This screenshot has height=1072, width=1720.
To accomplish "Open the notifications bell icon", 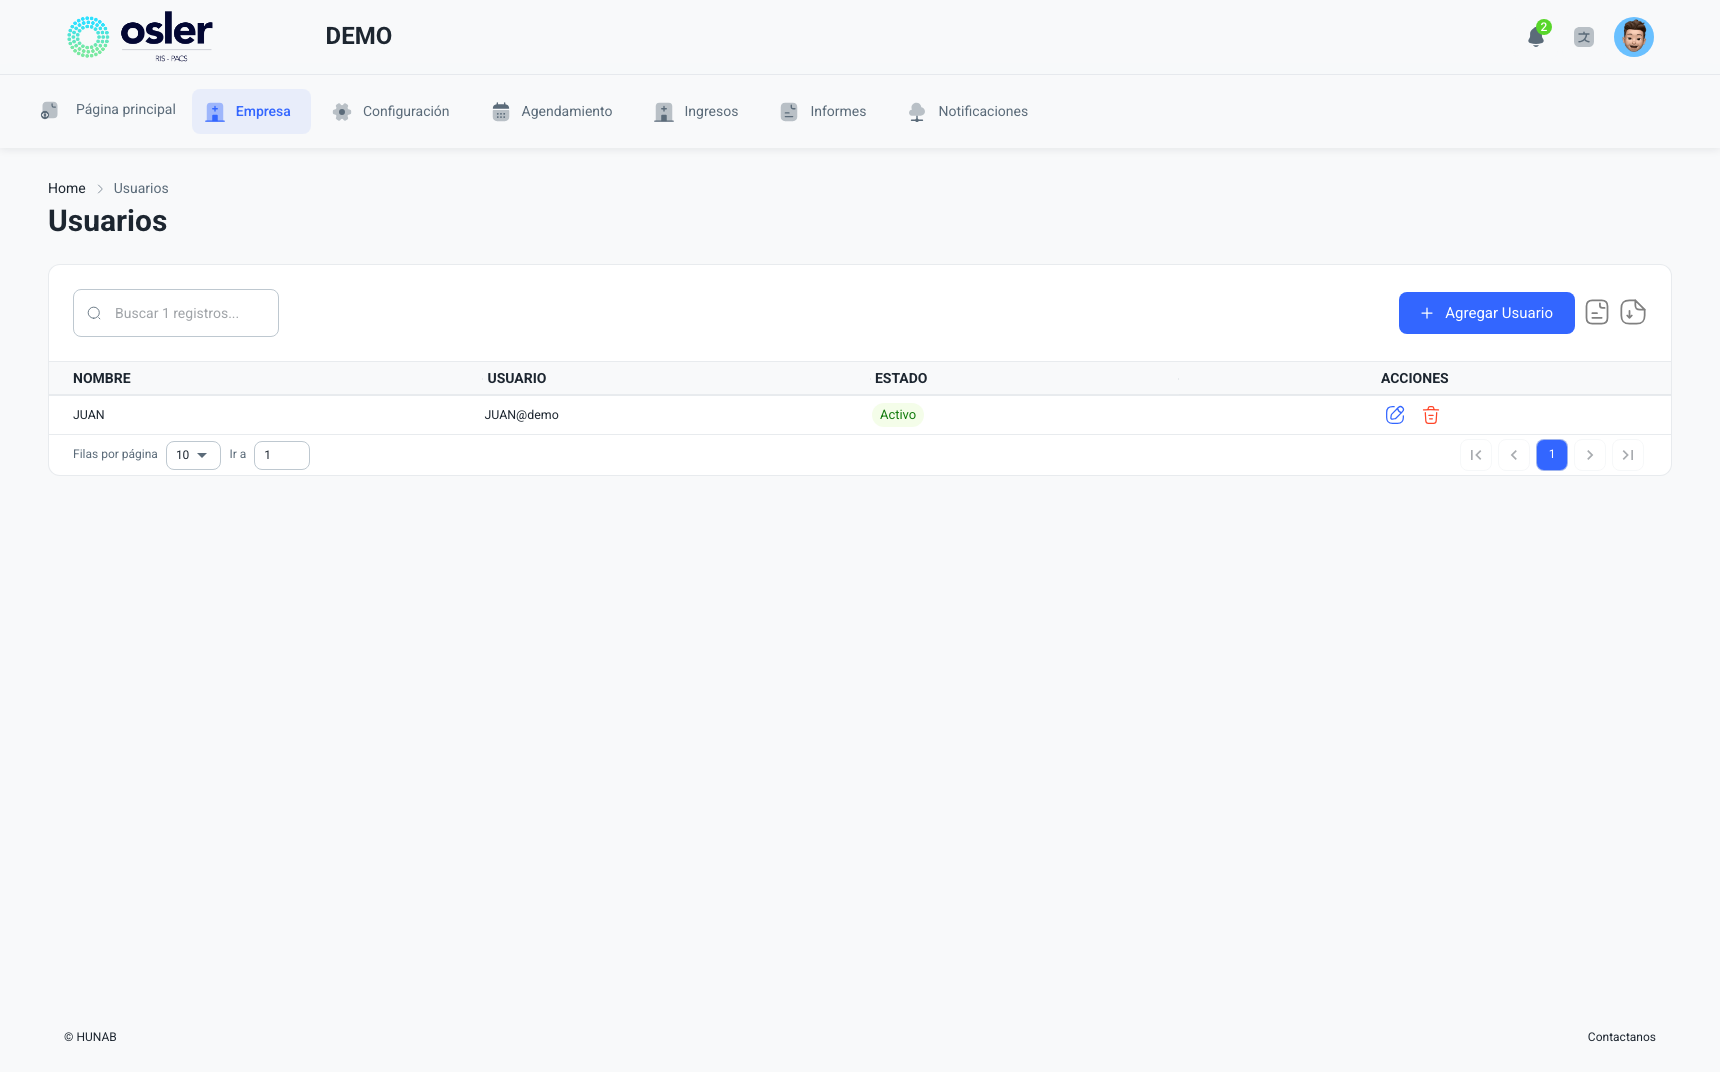I will pyautogui.click(x=1536, y=38).
